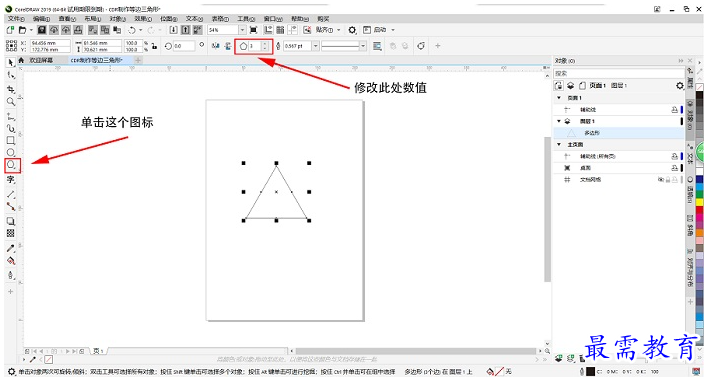Image resolution: width=706 pixels, height=379 pixels.
Task: Open the dropdown arrow next to Open icon
Action: [x=31, y=30]
